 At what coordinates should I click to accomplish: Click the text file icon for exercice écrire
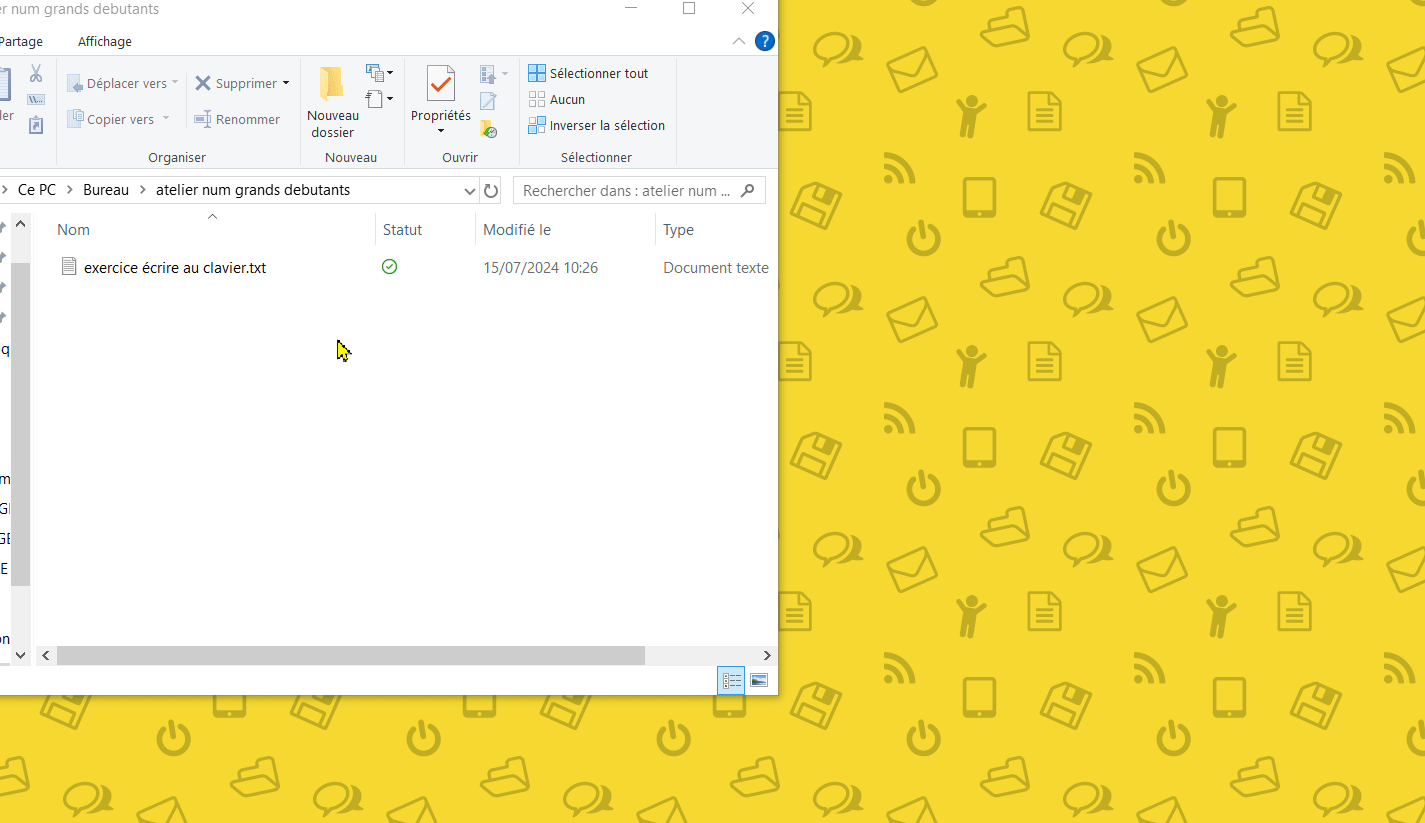tap(69, 266)
